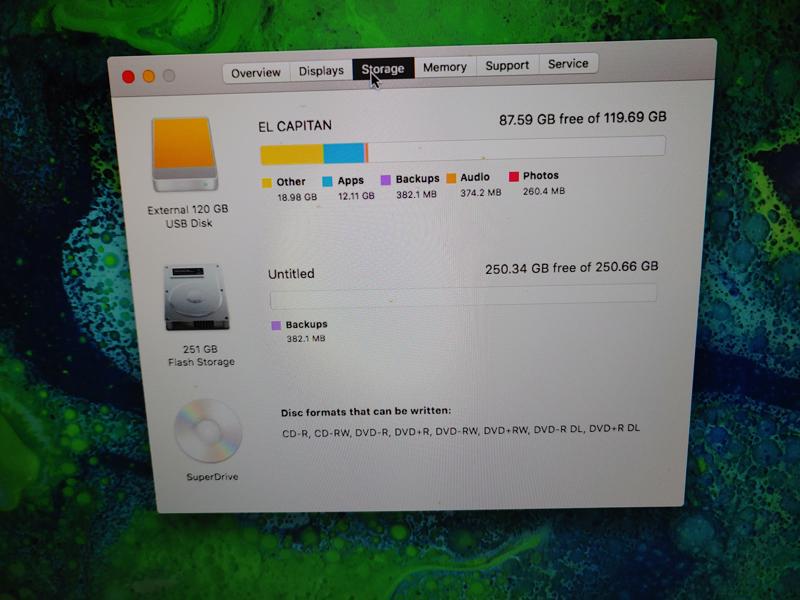
Task: Click the "External 120 GB USB Disk" label
Action: (188, 216)
